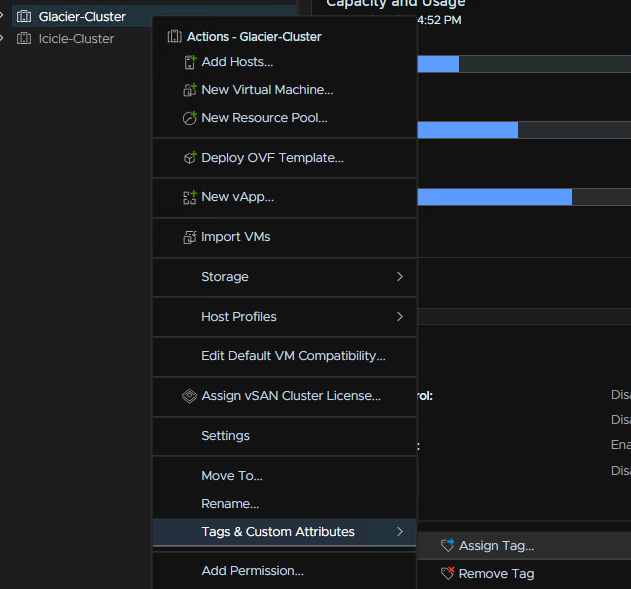Choose Import VMs menu entry
Image resolution: width=631 pixels, height=589 pixels.
click(285, 237)
